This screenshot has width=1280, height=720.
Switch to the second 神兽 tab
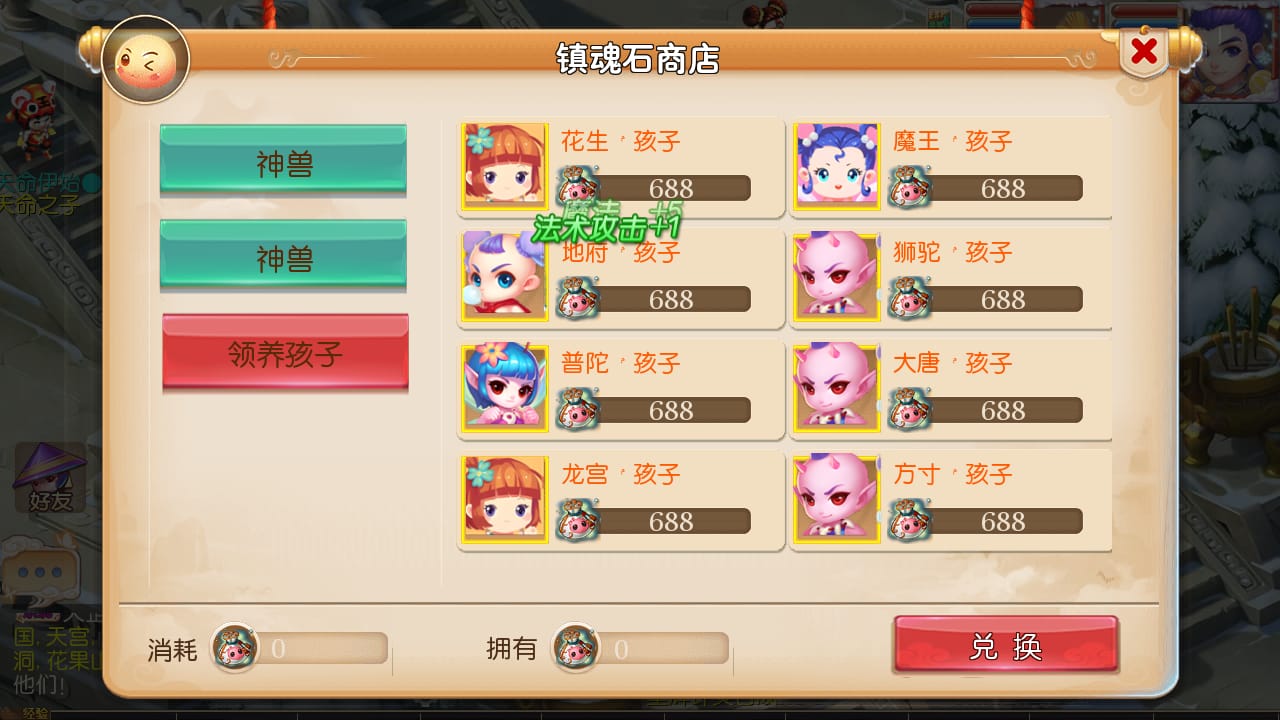point(283,256)
